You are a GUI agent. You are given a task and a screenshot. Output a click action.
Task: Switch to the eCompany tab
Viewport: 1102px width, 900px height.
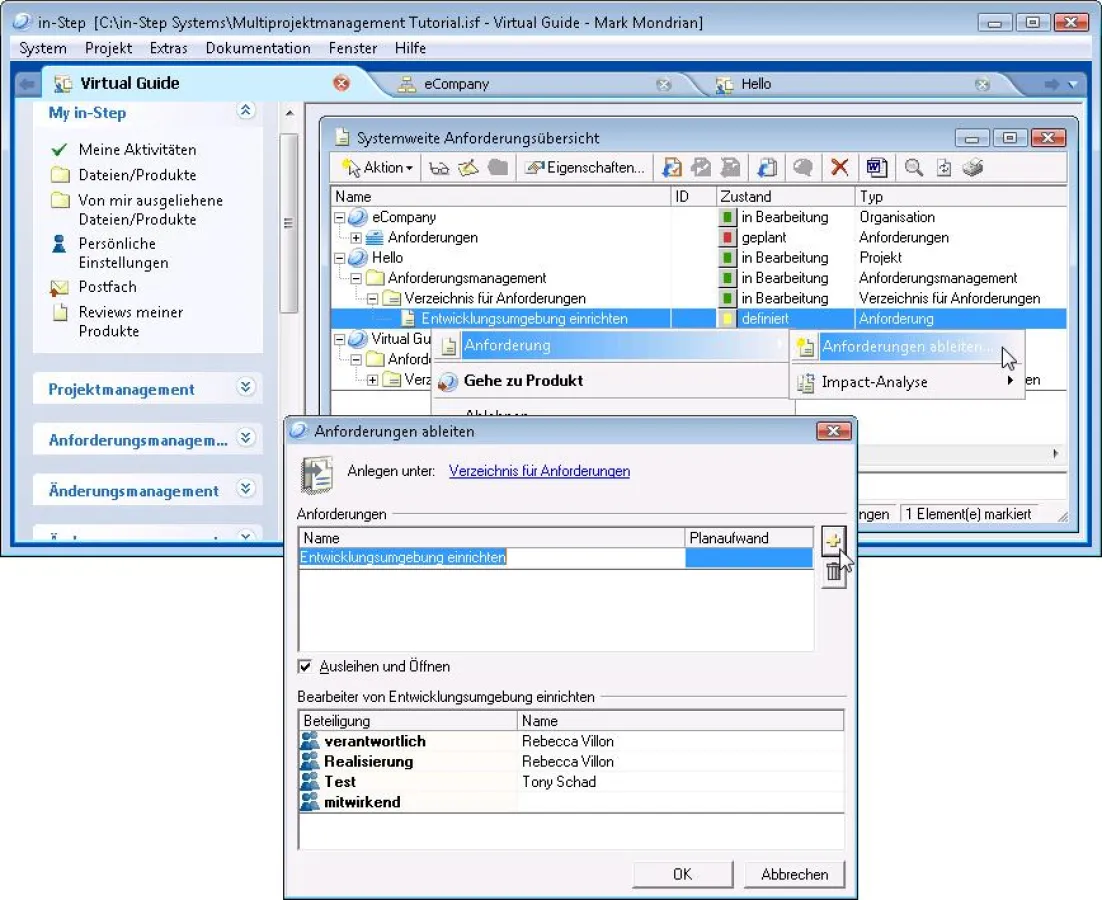456,84
